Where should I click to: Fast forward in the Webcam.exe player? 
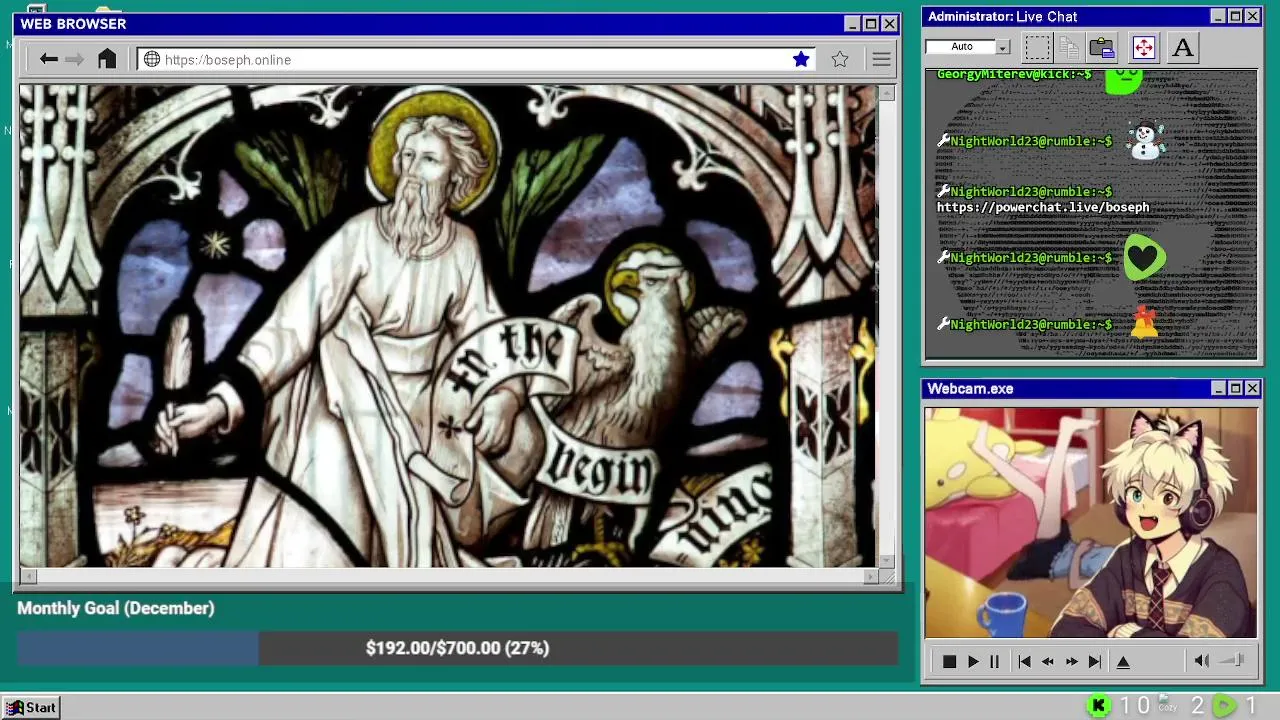click(x=1071, y=661)
